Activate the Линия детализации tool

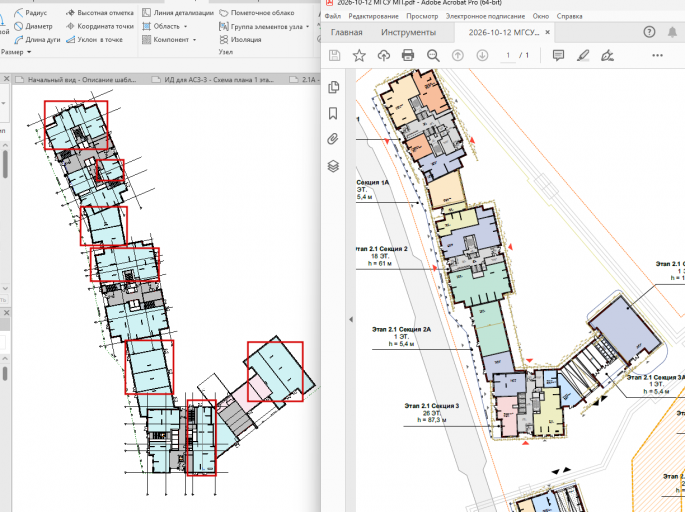point(178,13)
